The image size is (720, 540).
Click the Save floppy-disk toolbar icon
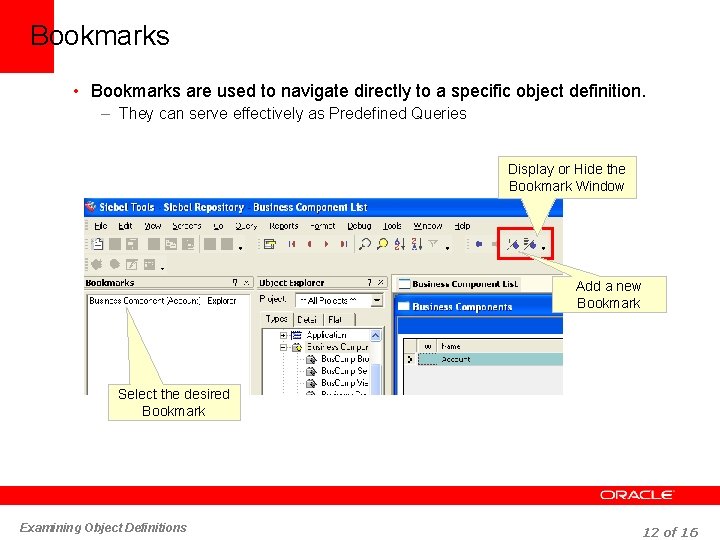click(x=132, y=244)
